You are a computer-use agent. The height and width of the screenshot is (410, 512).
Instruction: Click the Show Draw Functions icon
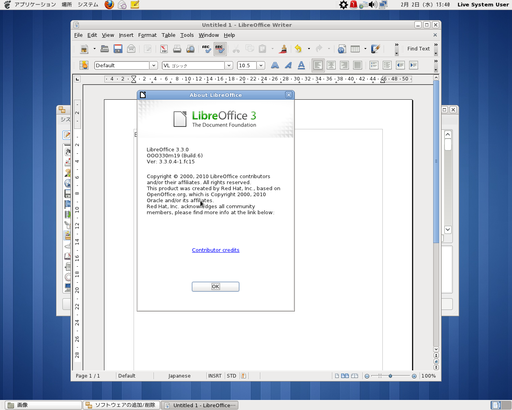[x=375, y=49]
